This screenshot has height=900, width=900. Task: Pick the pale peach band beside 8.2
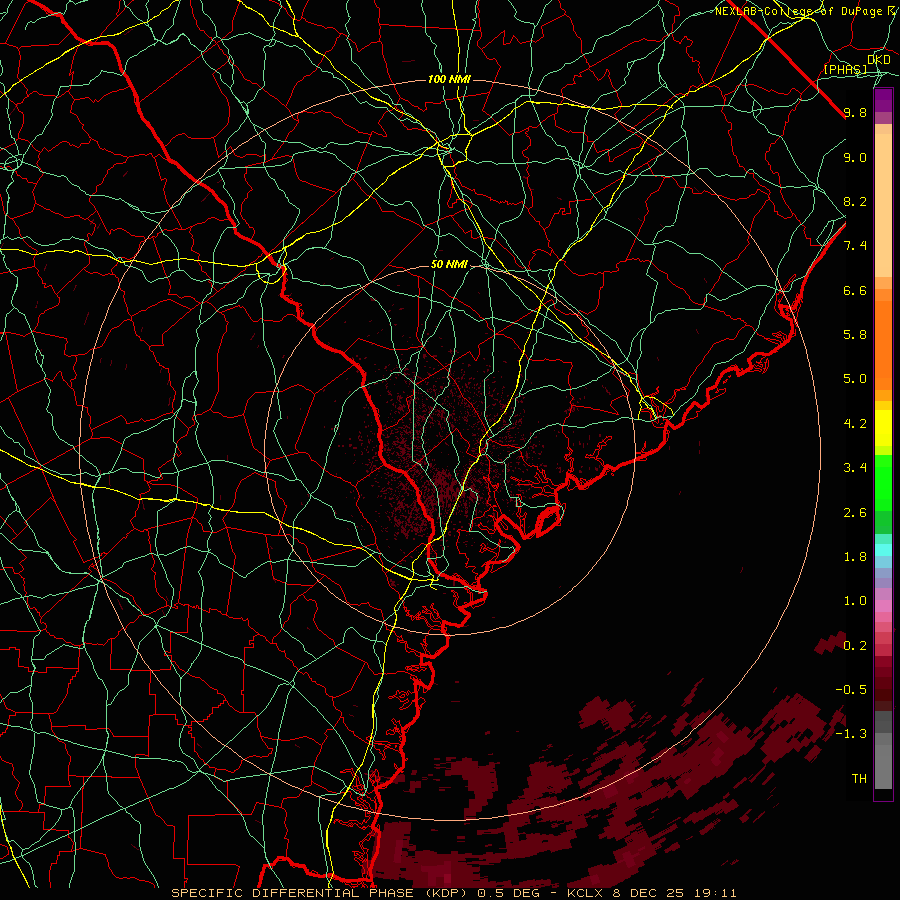(x=883, y=205)
